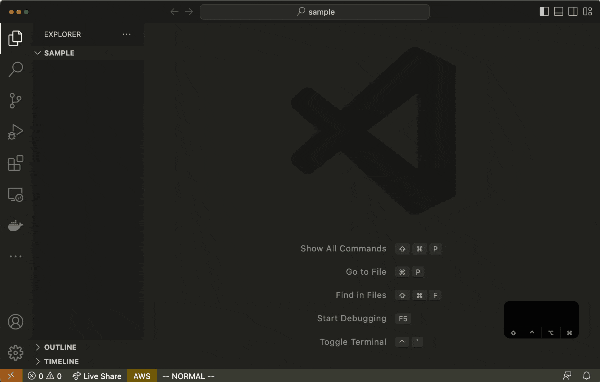Open the Customize Layout icon
This screenshot has width=600, height=382.
[x=587, y=11]
